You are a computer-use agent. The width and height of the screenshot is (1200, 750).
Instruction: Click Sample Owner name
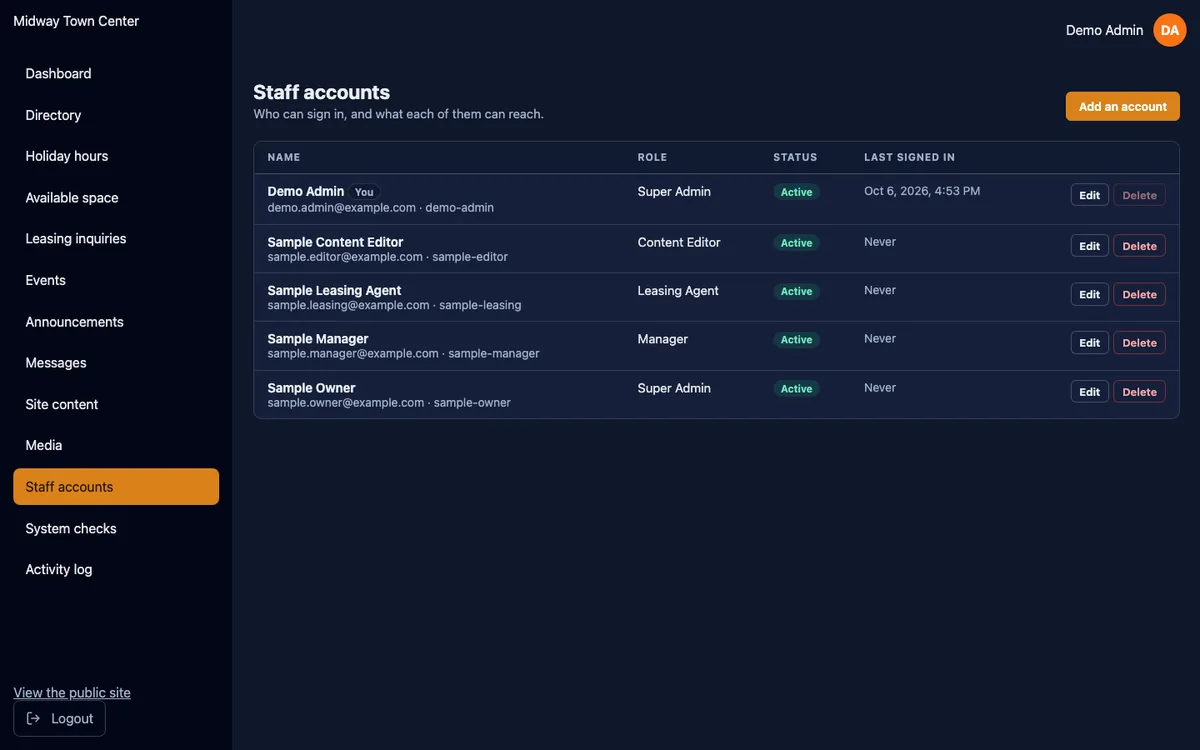click(x=311, y=388)
